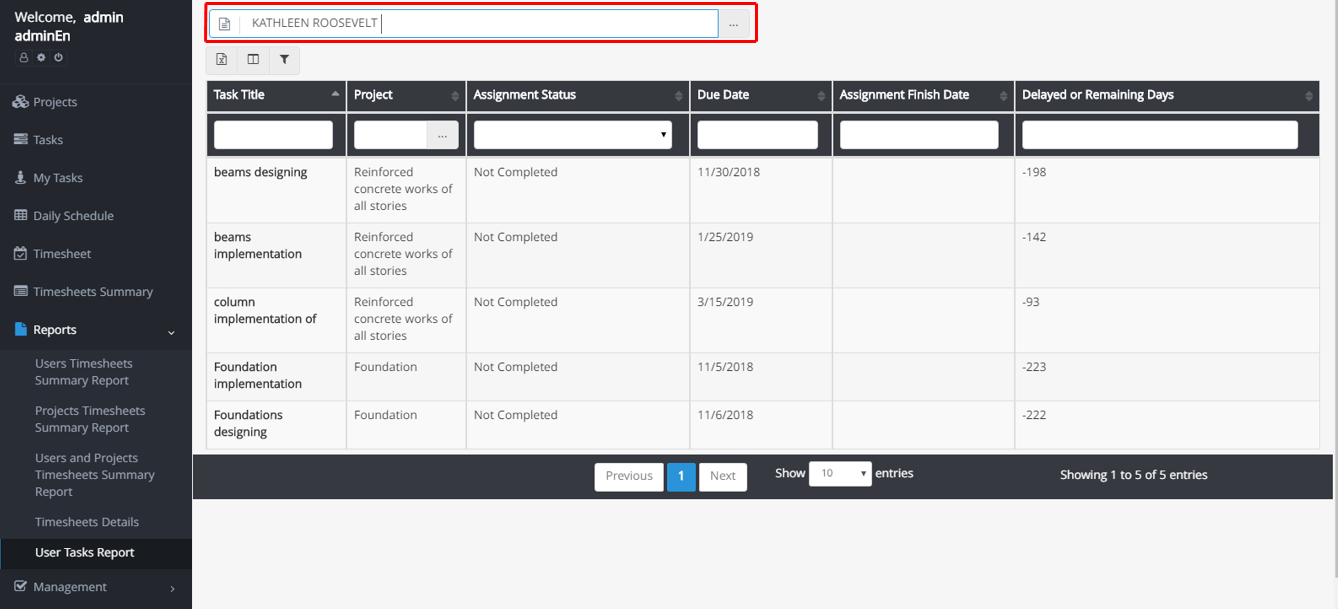Open Timesheets Details report
Image resolution: width=1338 pixels, height=609 pixels.
coord(87,522)
